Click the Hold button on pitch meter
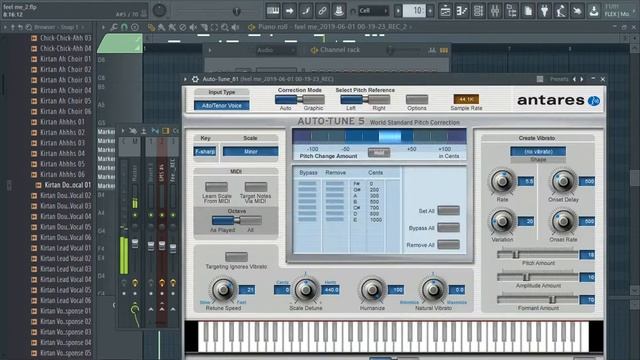The image size is (640, 360). [x=379, y=152]
